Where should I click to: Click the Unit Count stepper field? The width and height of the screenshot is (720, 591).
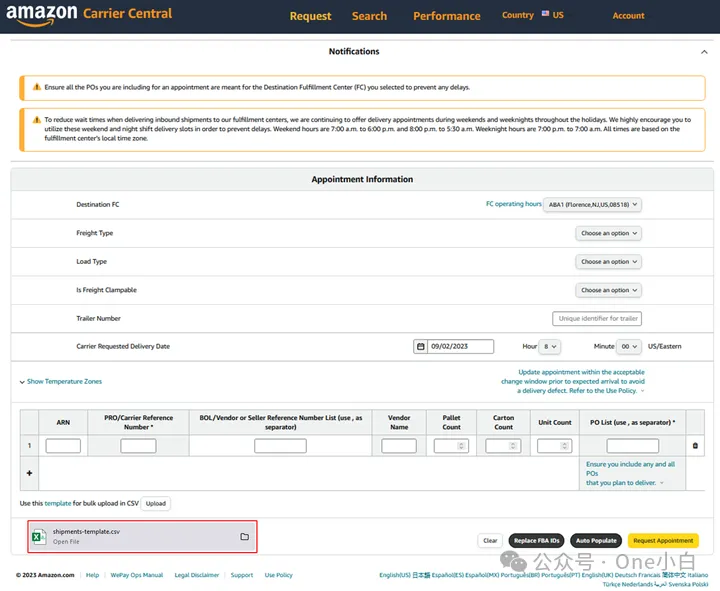tap(555, 446)
